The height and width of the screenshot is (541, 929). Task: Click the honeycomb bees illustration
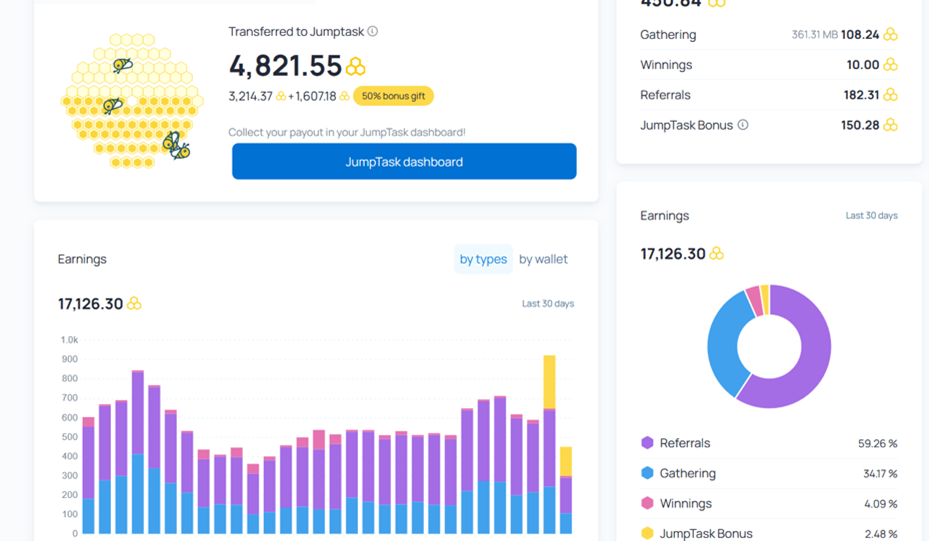tap(127, 100)
